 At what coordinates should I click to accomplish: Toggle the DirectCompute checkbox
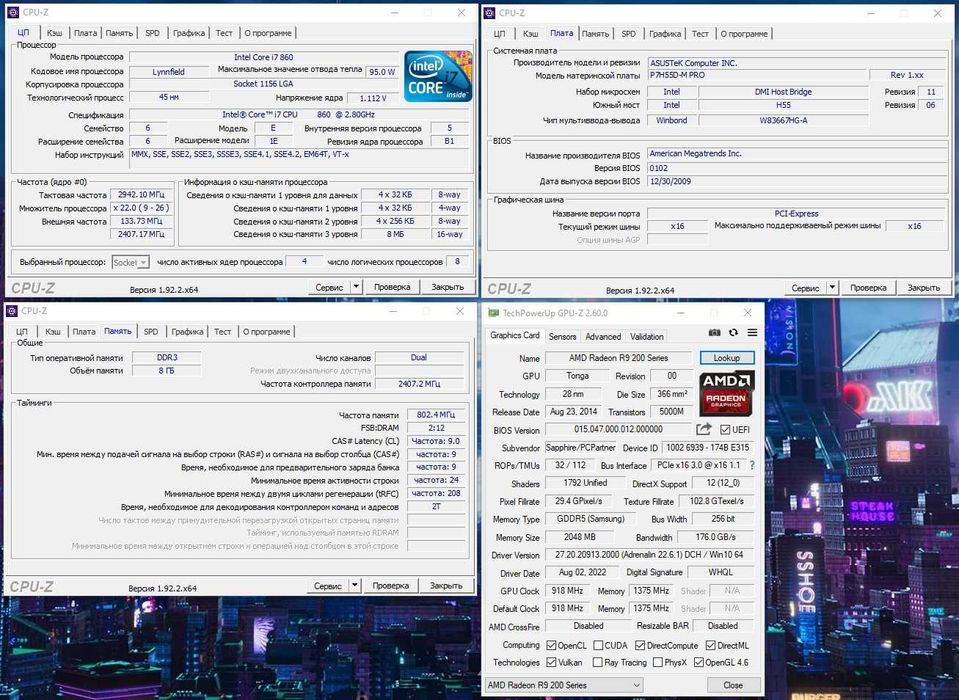[x=640, y=646]
